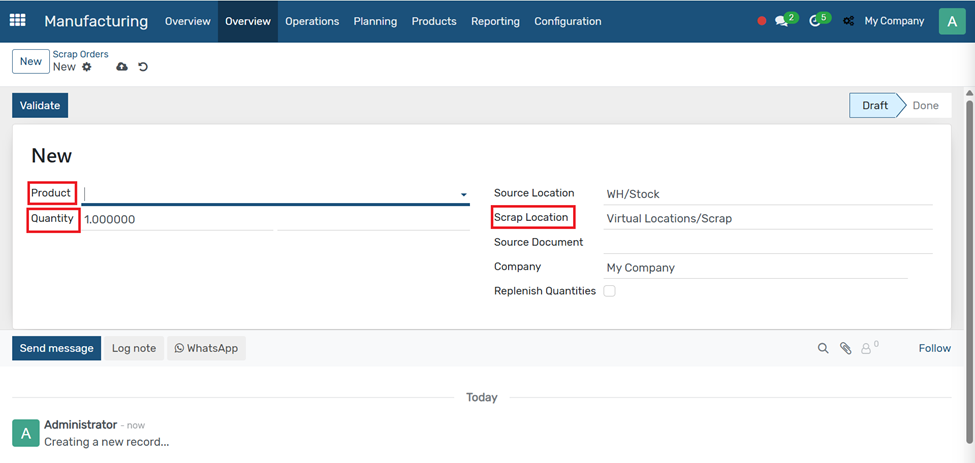Click the Validate button
The image size is (975, 463).
40,105
